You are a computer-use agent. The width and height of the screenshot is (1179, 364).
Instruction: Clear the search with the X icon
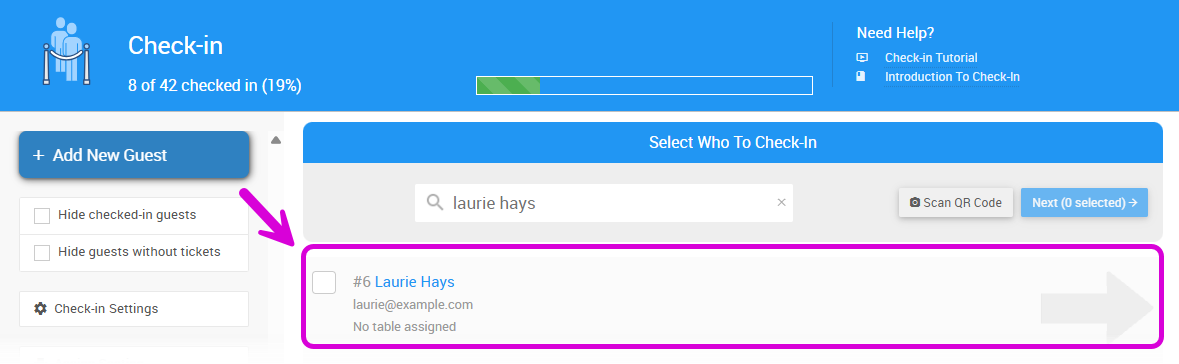click(x=781, y=202)
